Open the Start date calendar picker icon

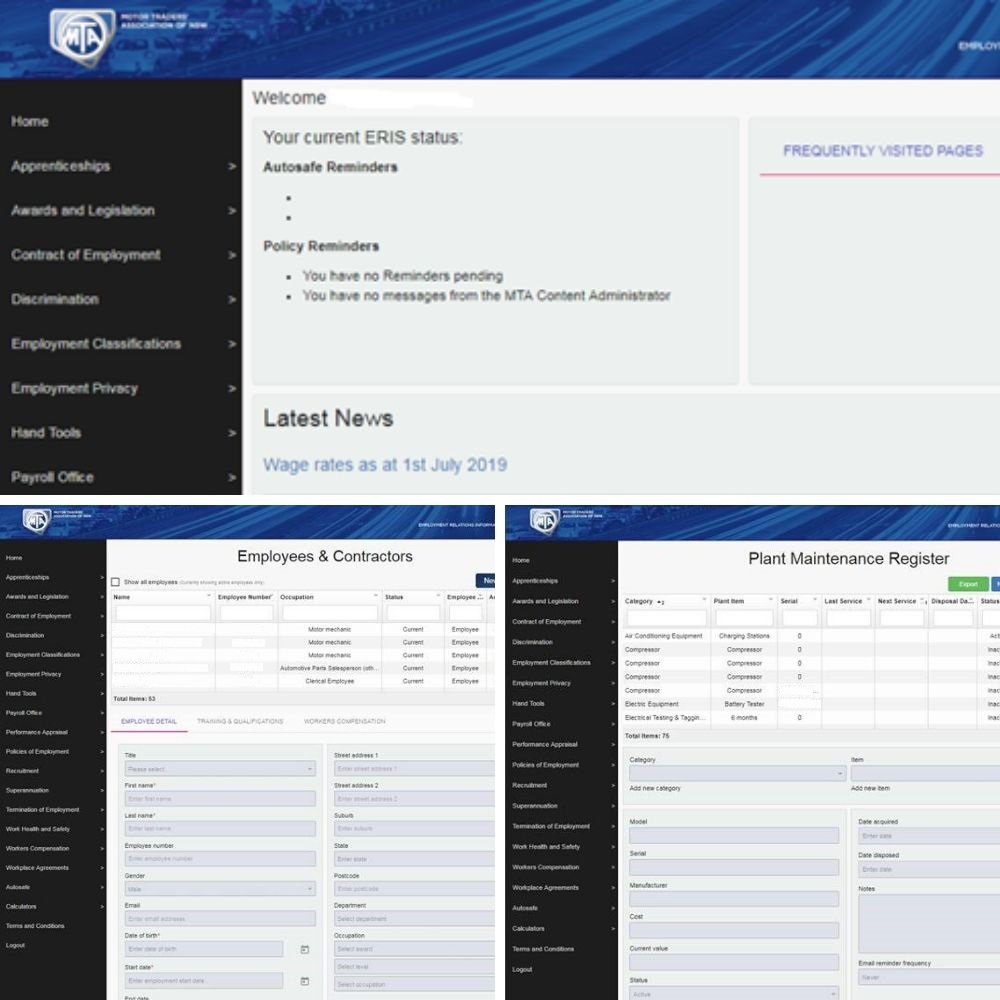305,982
